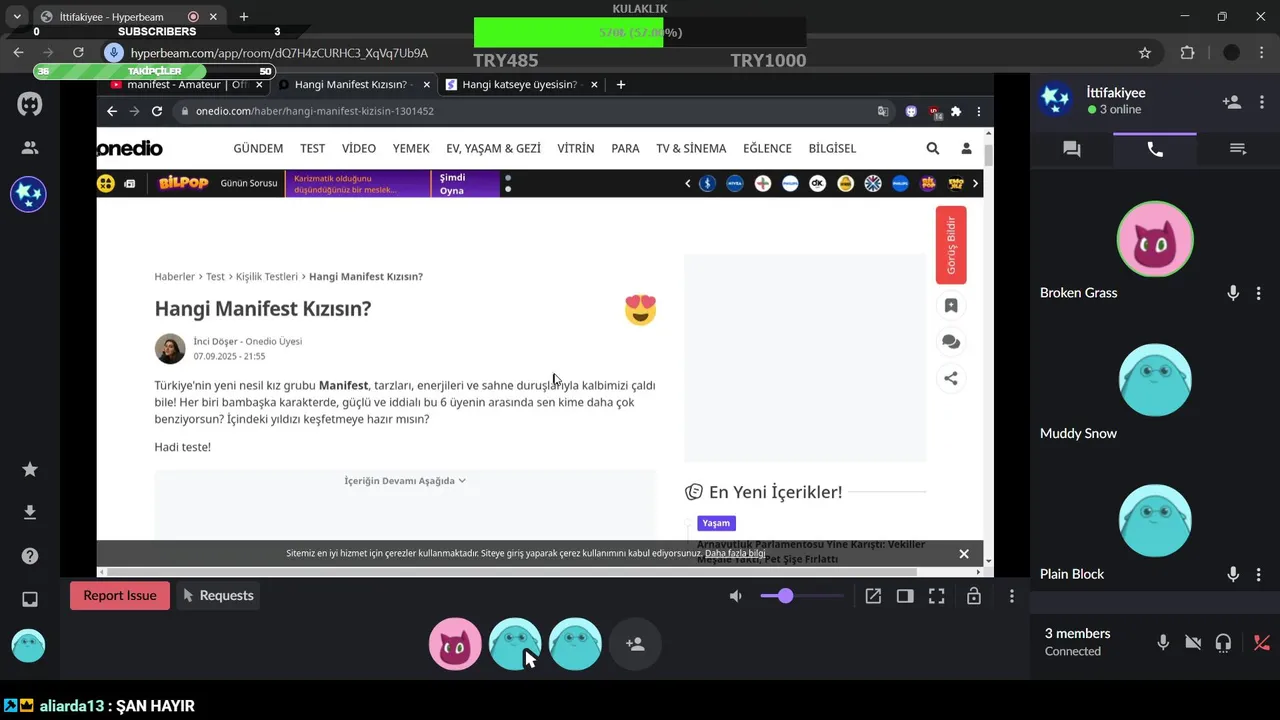Open options menu for Plain Block
Viewport: 1280px width, 720px height.
coord(1259,574)
